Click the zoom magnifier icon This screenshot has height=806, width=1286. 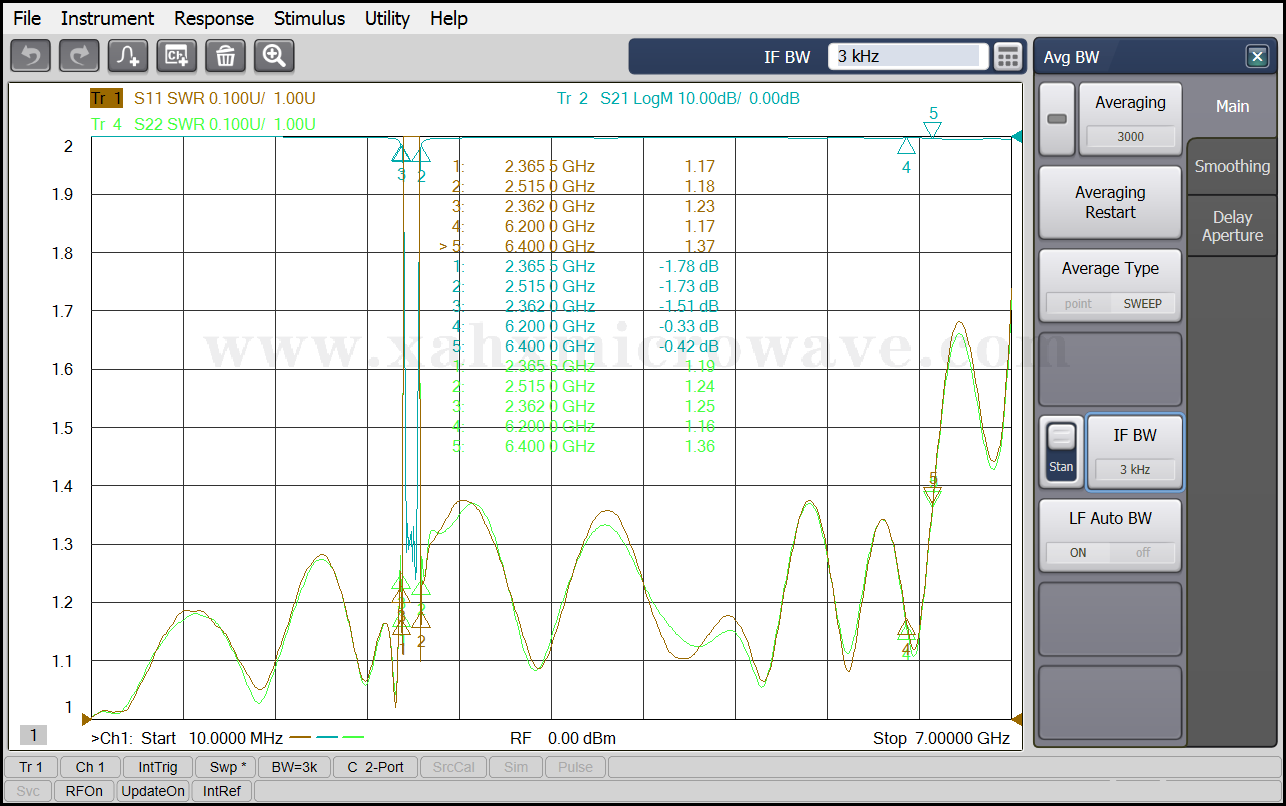click(274, 56)
